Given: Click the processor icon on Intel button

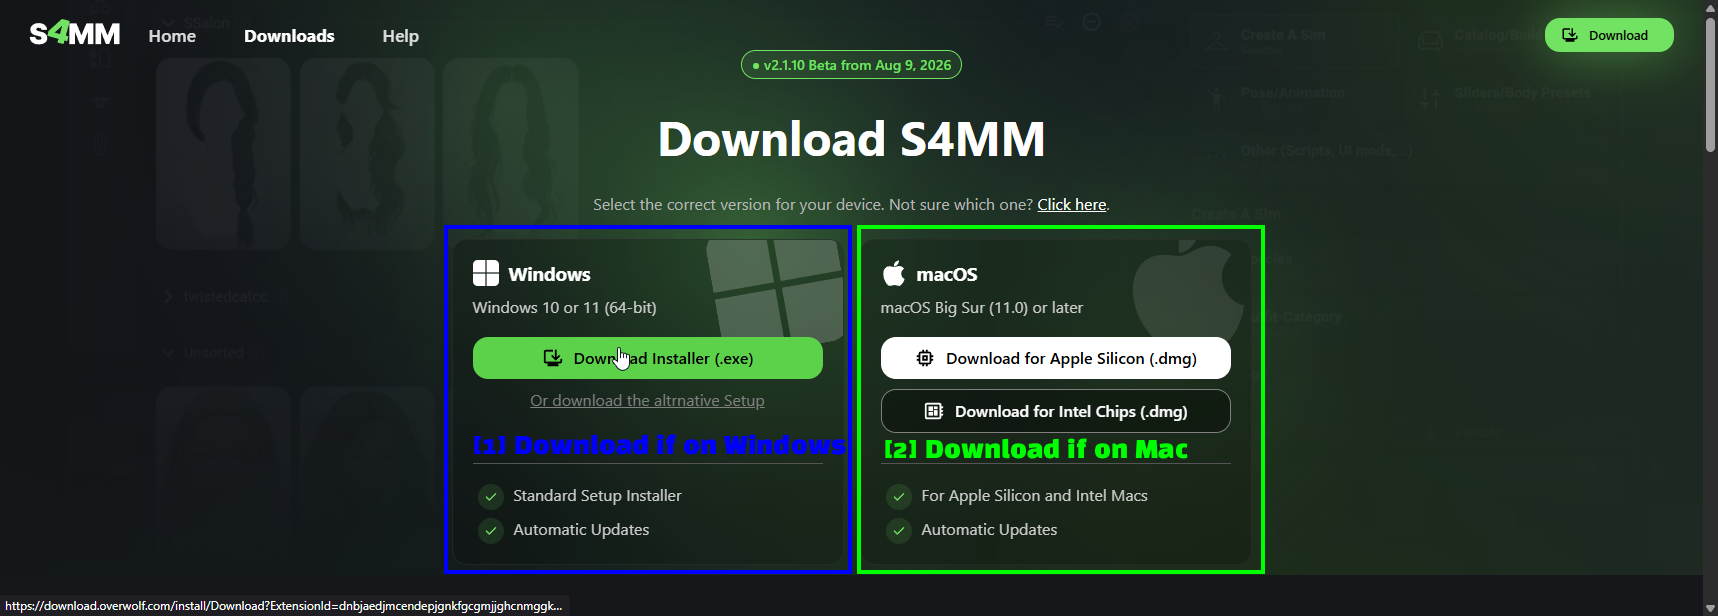Looking at the screenshot, I should point(934,411).
